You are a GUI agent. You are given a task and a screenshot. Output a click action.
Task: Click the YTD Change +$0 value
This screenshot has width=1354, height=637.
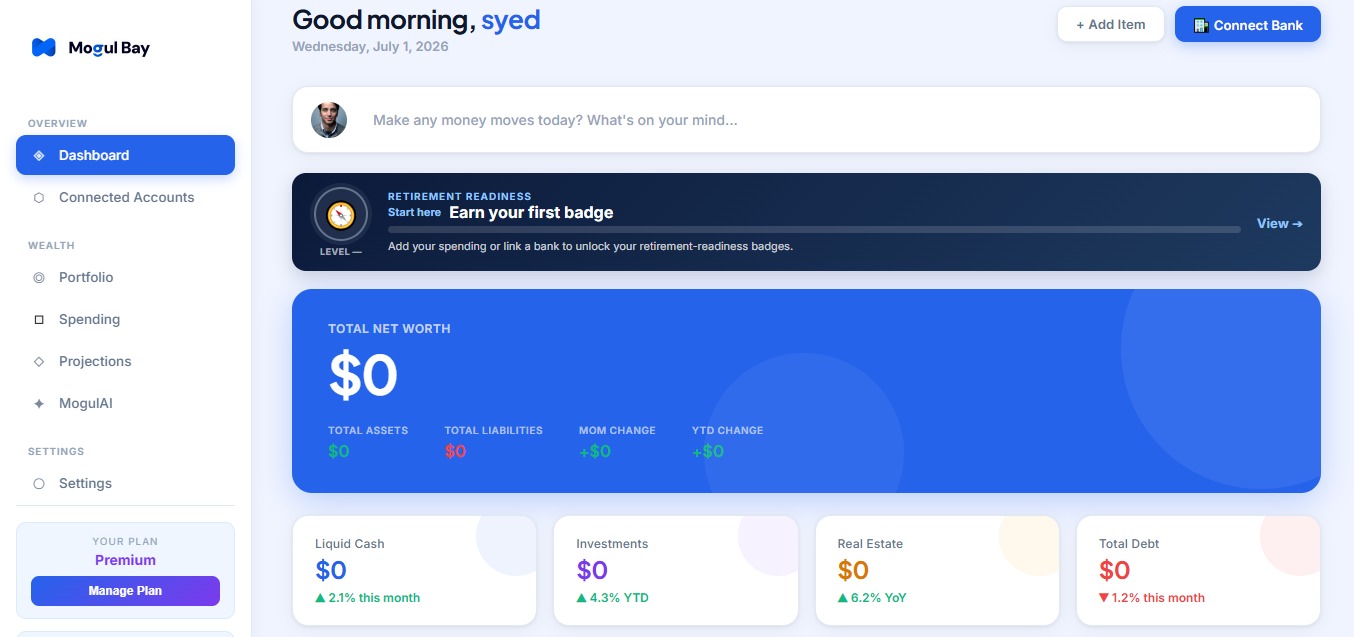click(x=708, y=451)
